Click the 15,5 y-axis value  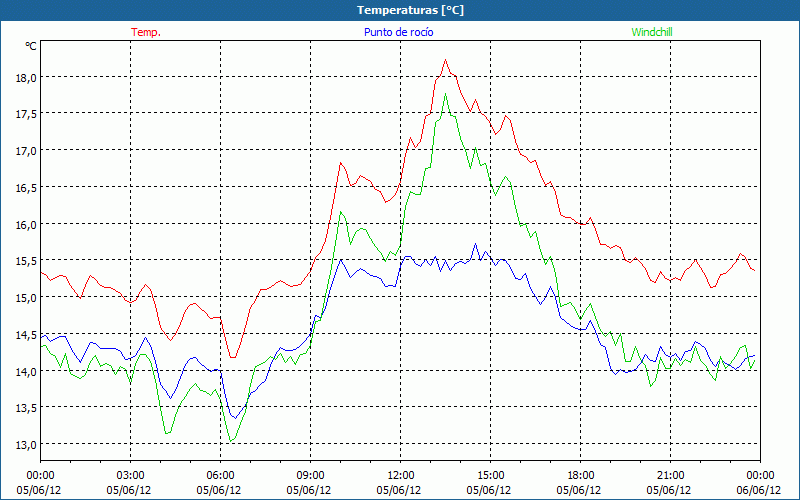pyautogui.click(x=26, y=261)
